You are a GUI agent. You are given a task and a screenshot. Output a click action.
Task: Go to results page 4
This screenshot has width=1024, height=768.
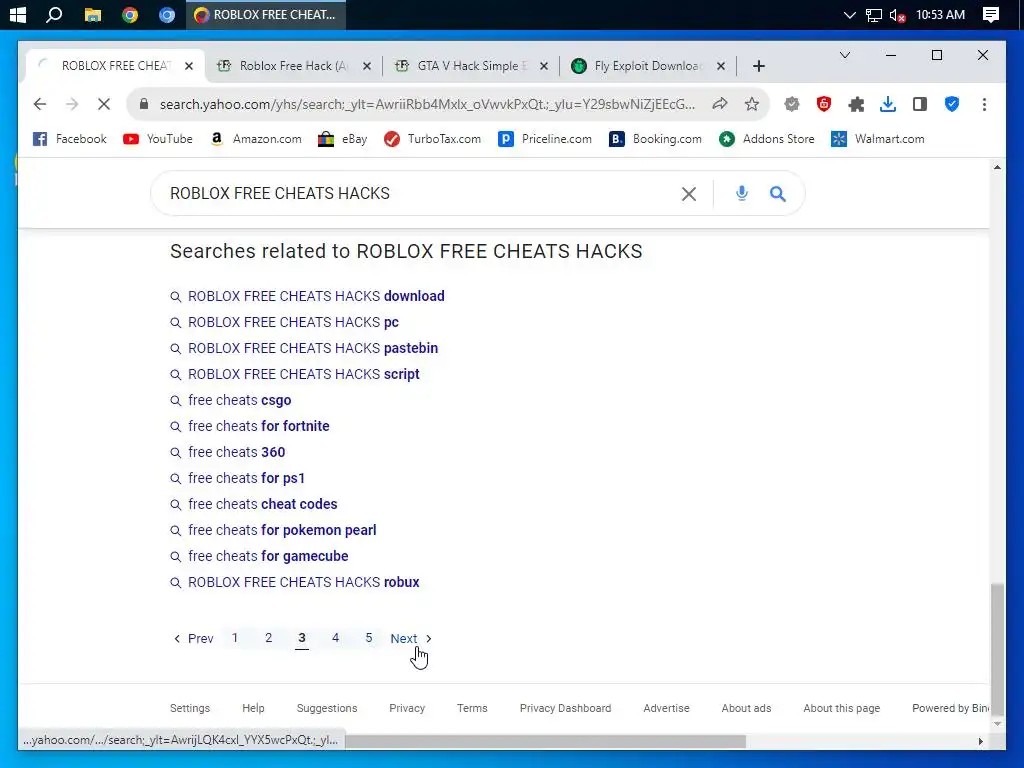[335, 638]
